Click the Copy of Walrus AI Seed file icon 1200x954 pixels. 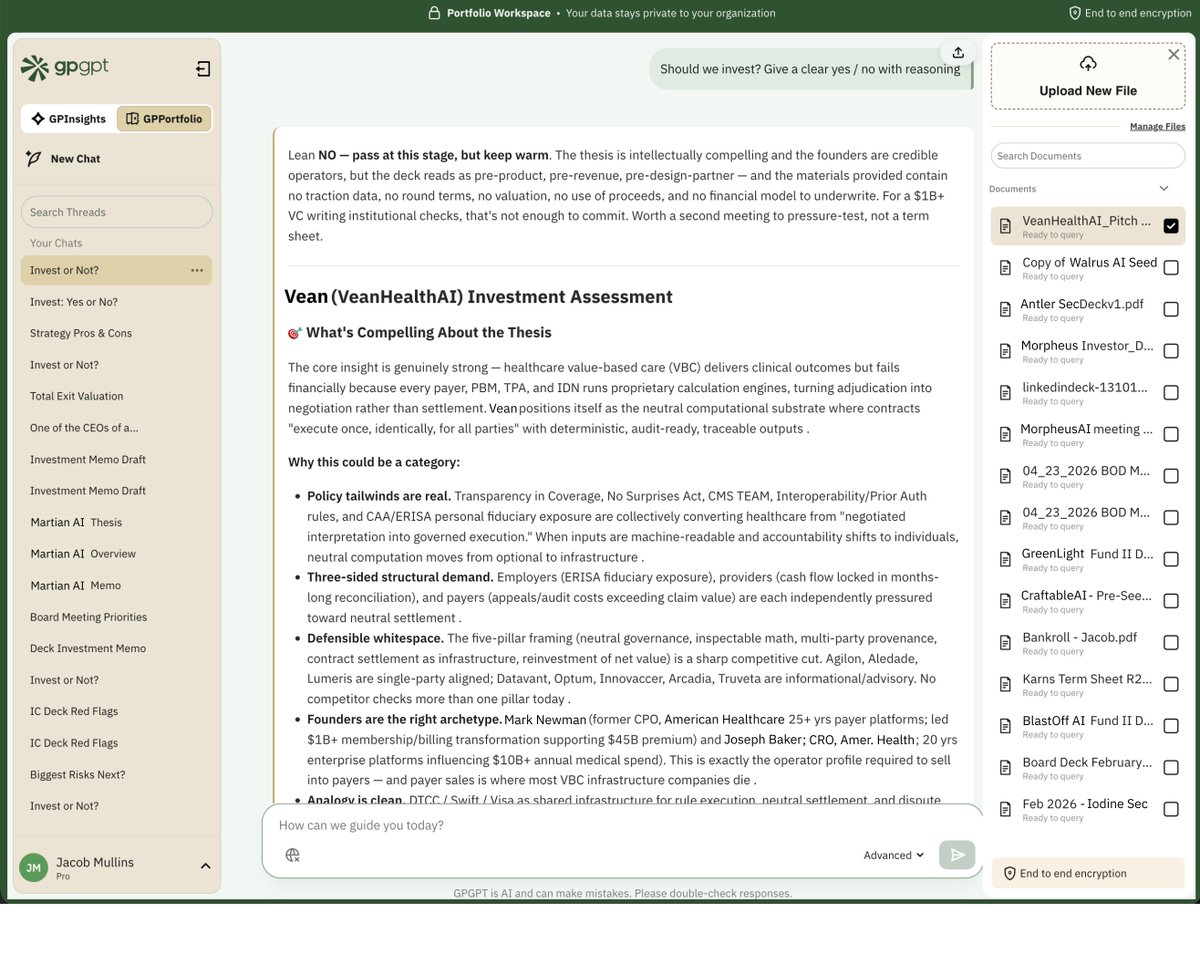[1006, 268]
